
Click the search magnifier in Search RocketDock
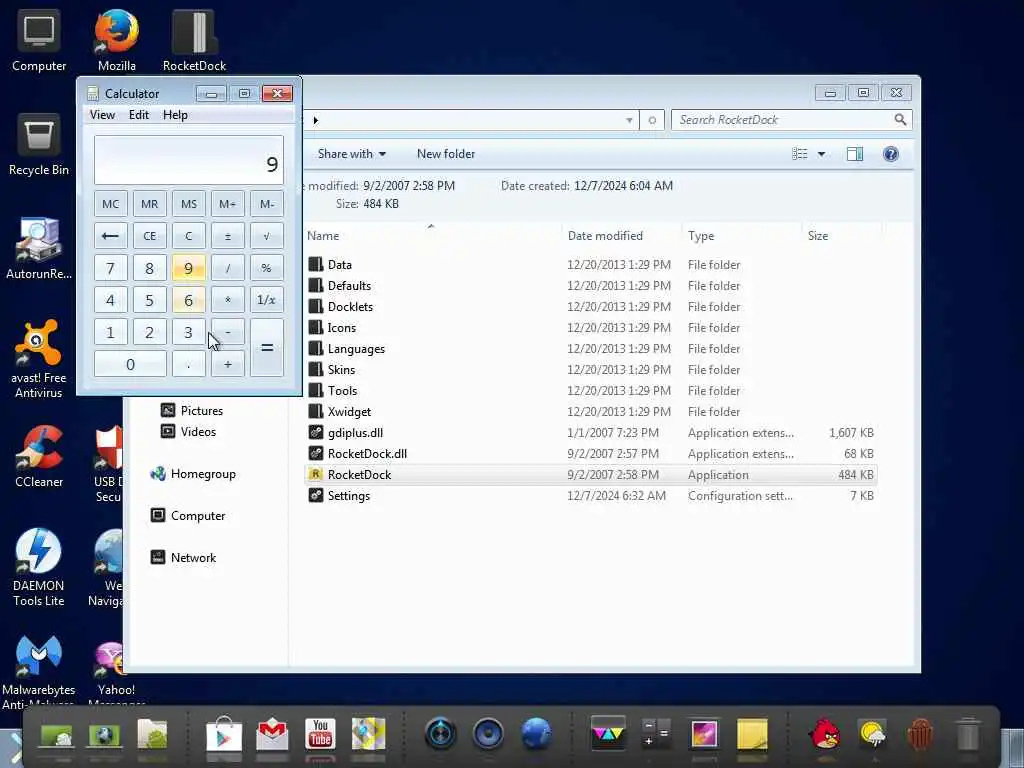click(900, 120)
